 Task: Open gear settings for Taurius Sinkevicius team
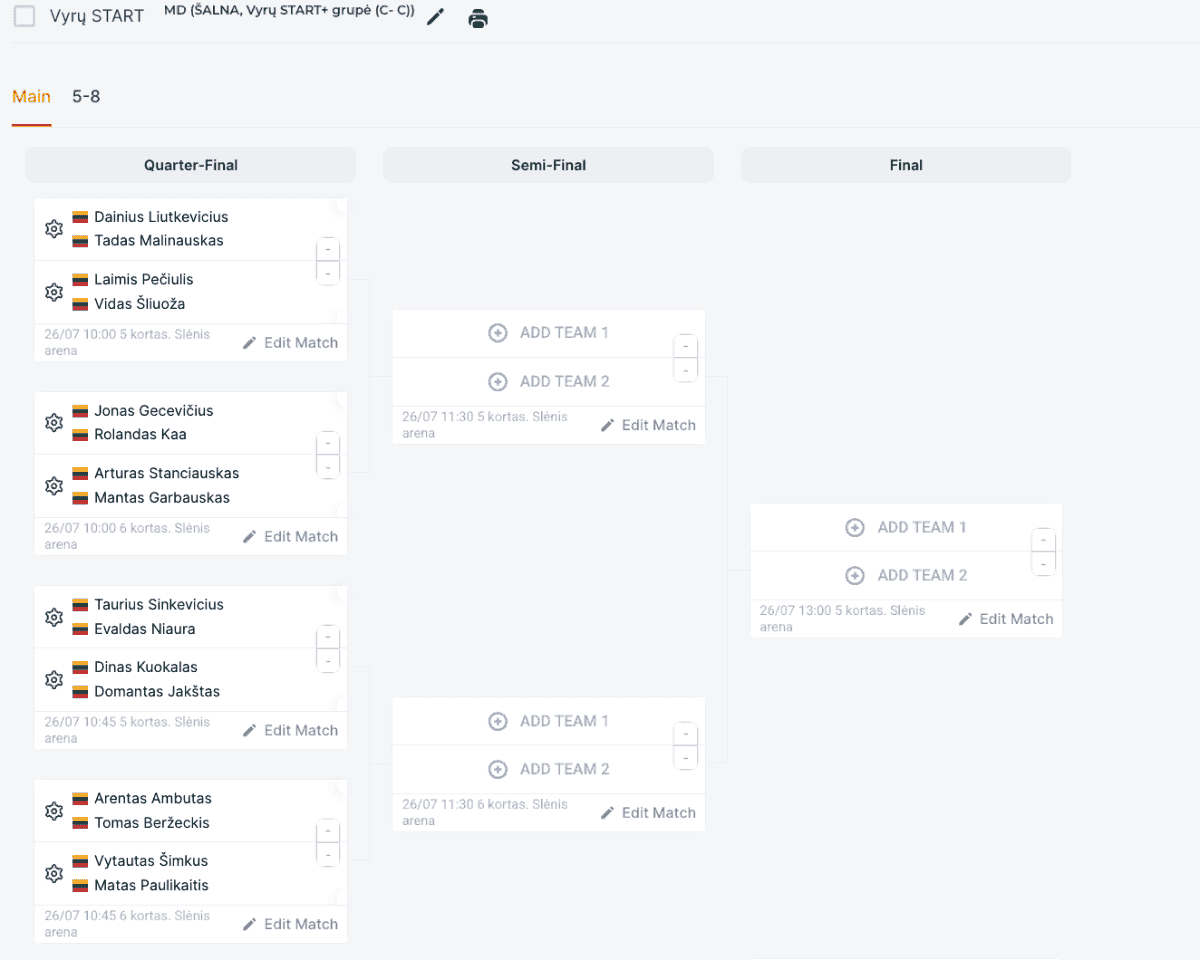coord(54,617)
